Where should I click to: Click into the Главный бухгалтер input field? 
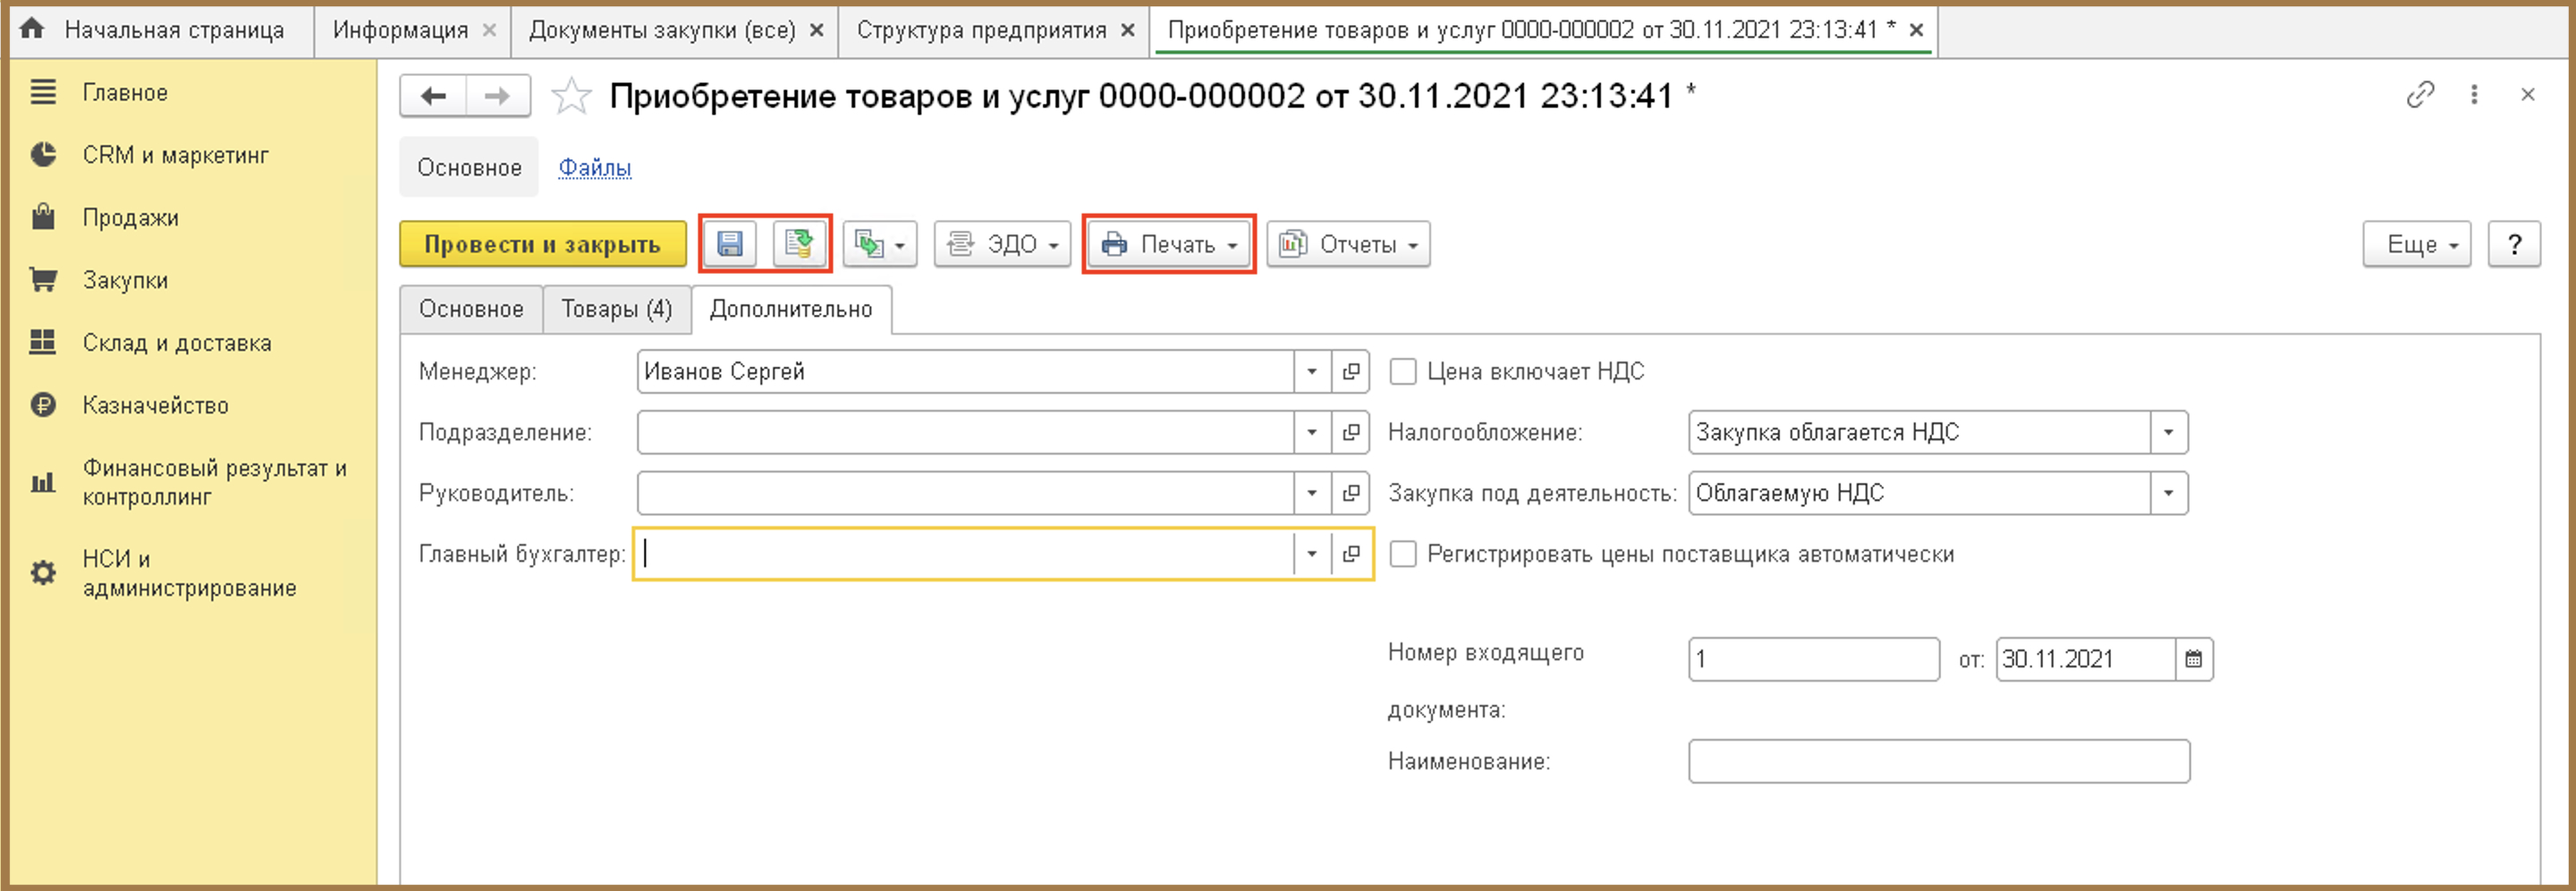[x=966, y=554]
